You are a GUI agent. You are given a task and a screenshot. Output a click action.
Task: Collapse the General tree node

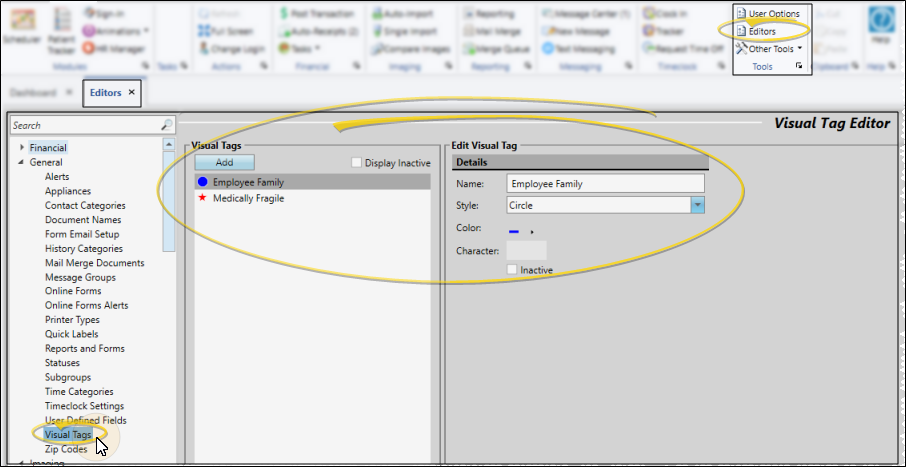click(x=22, y=162)
